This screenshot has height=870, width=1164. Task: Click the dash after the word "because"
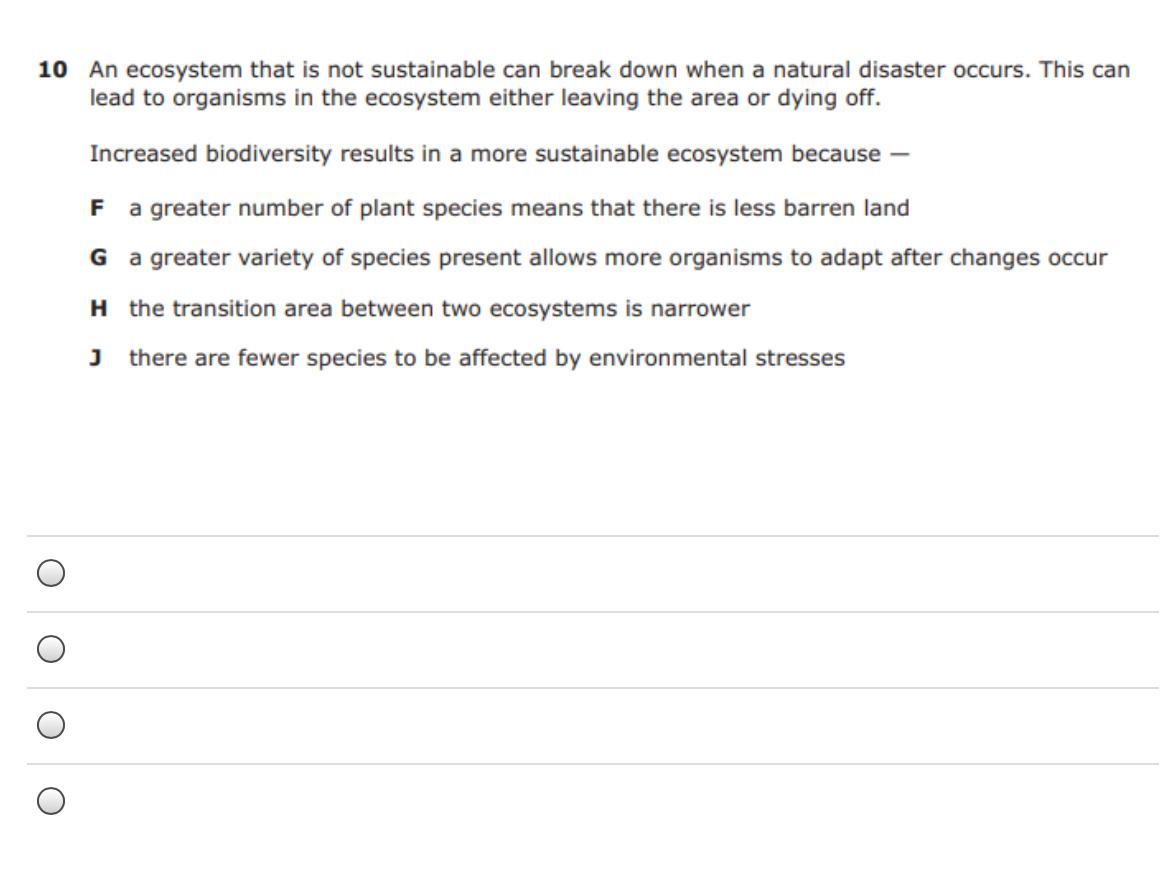[x=899, y=154]
